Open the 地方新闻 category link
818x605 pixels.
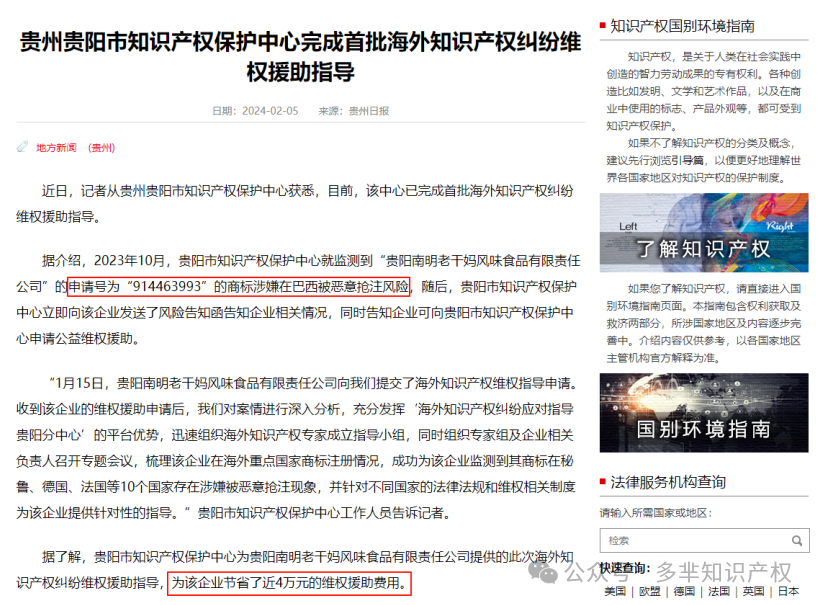[x=56, y=148]
